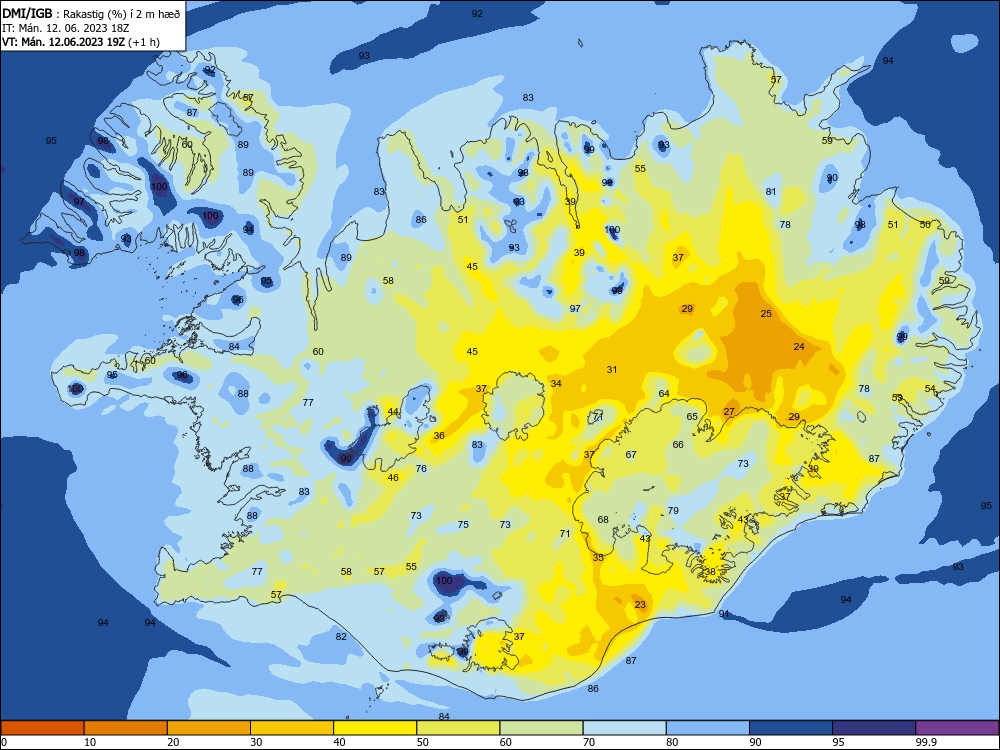Select the 95–99.9 indigo legend swatch
Screen dimensions: 1000x750
[x=874, y=728]
